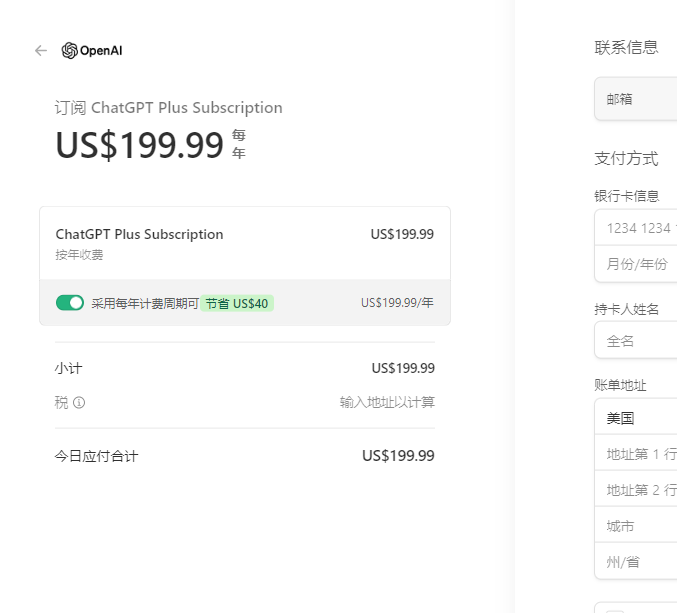Click the 月份/年份 expiry date field

tap(636, 264)
